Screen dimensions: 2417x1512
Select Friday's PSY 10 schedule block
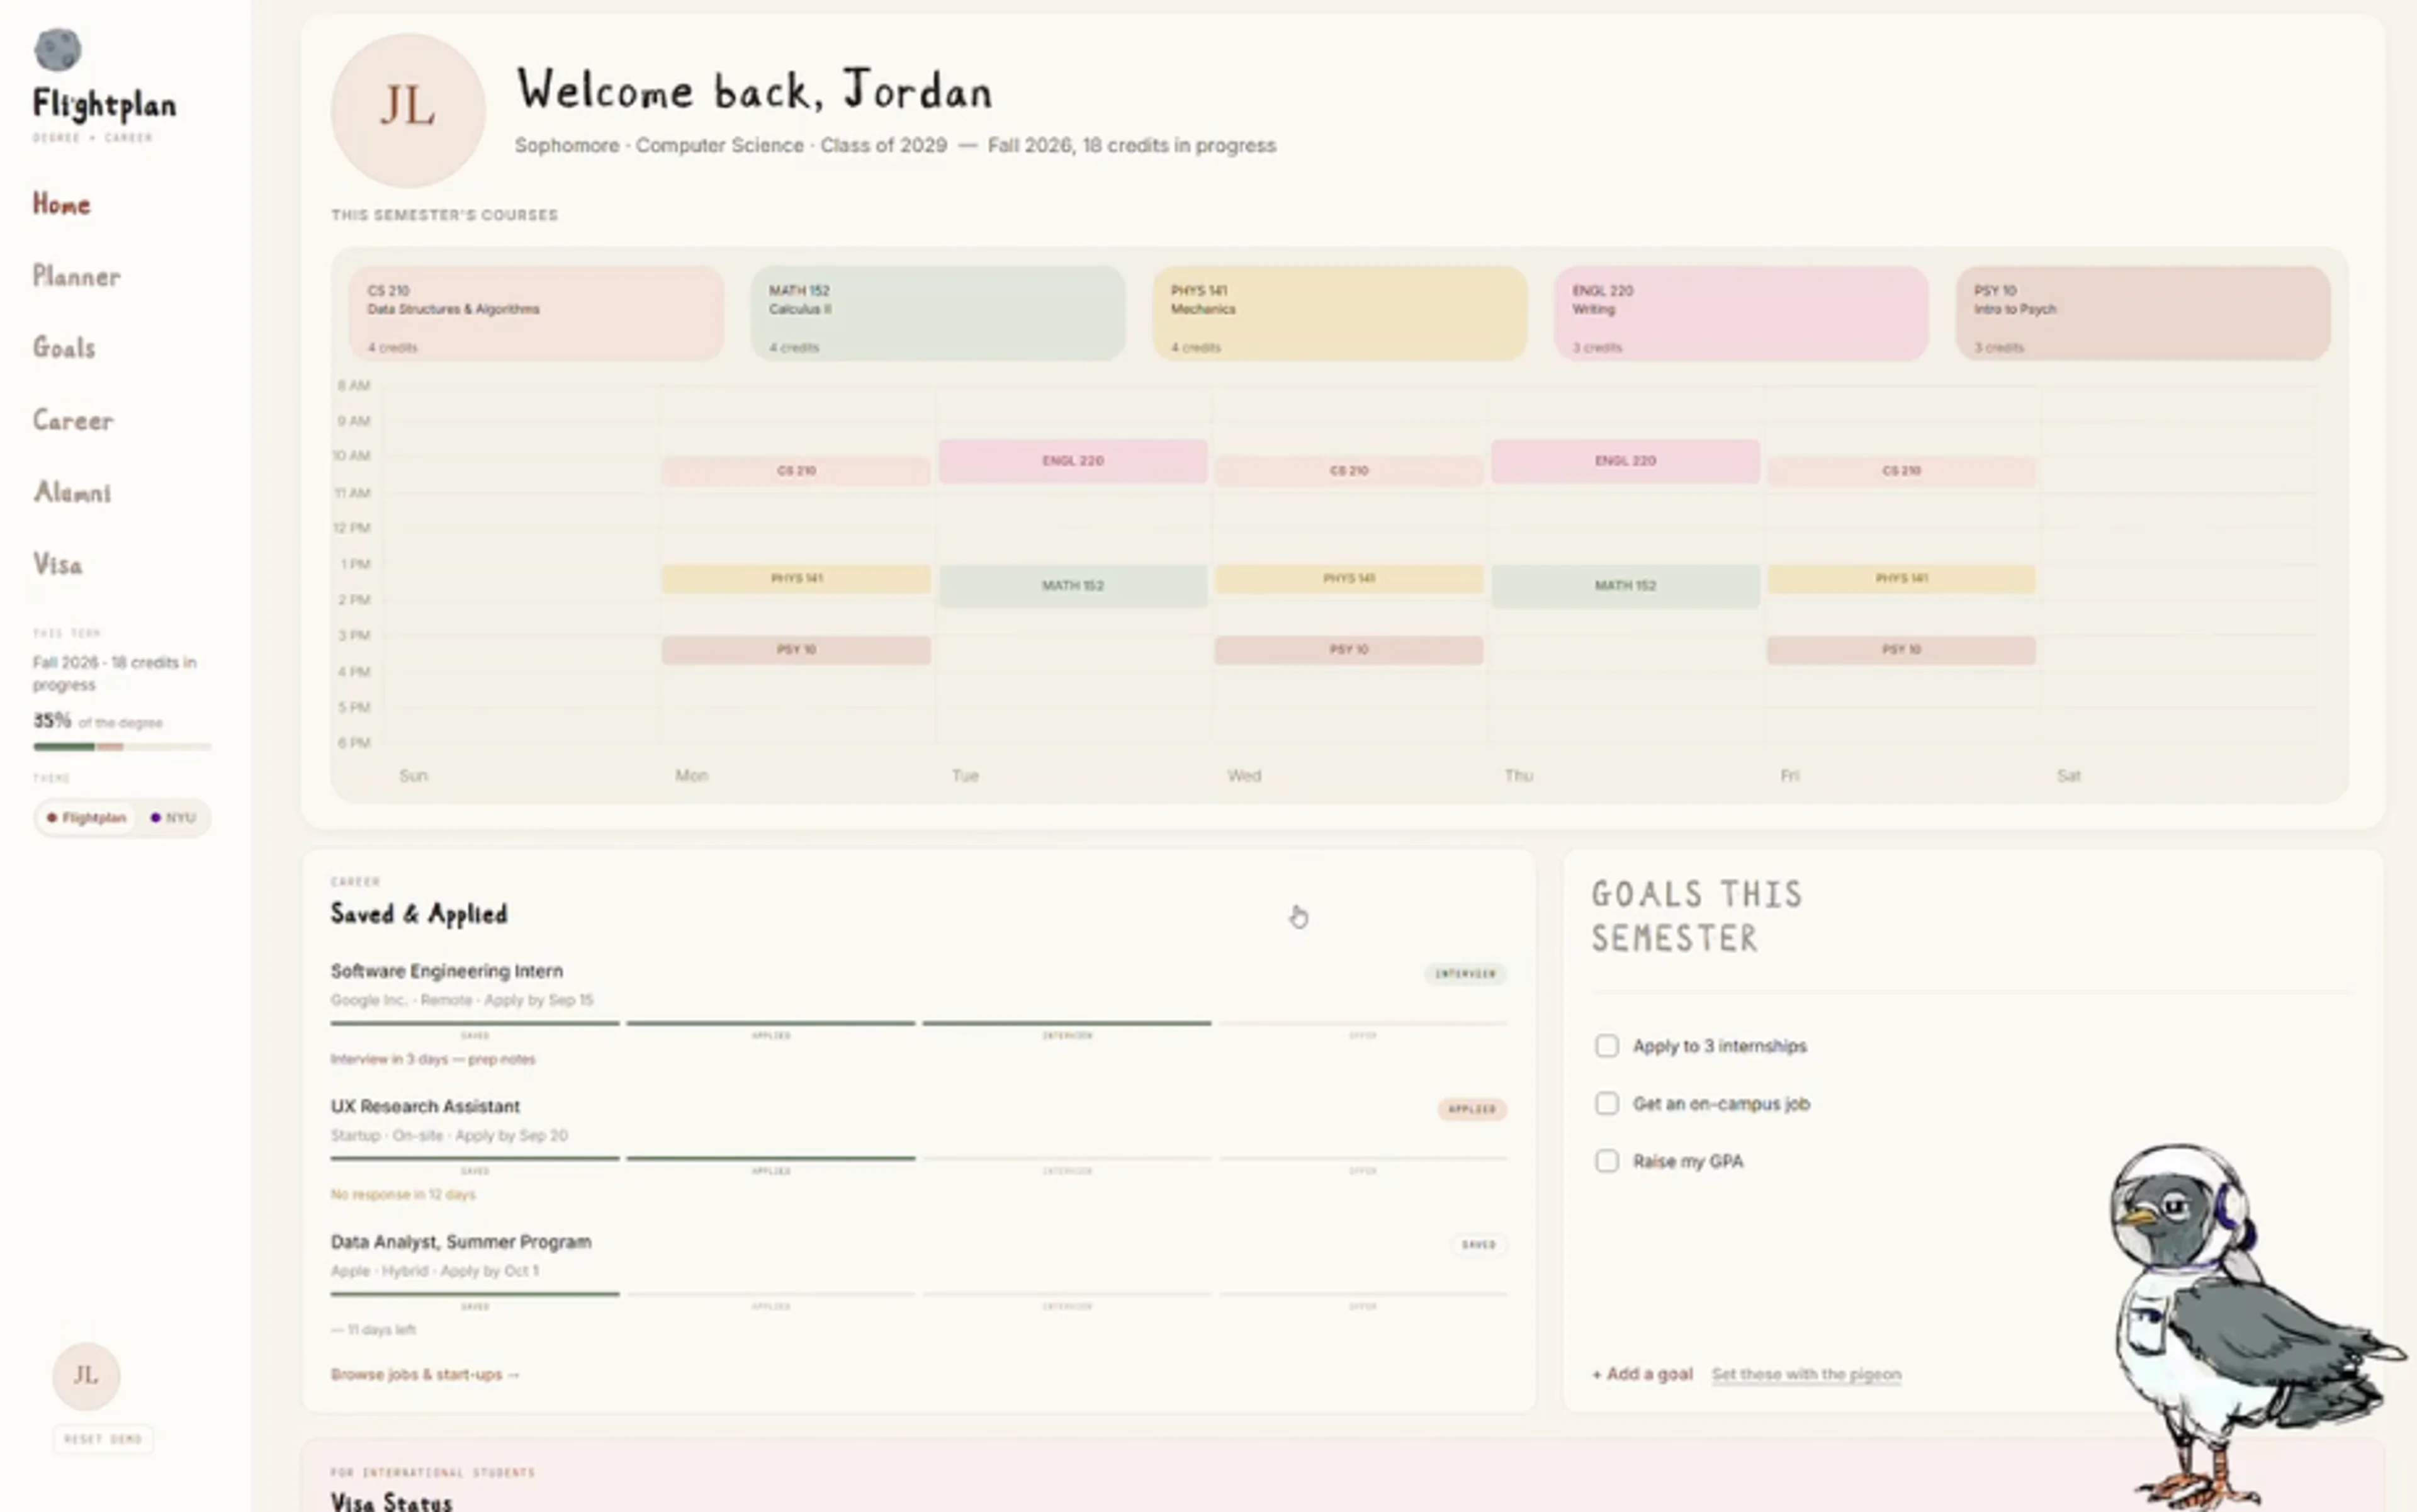(1901, 650)
